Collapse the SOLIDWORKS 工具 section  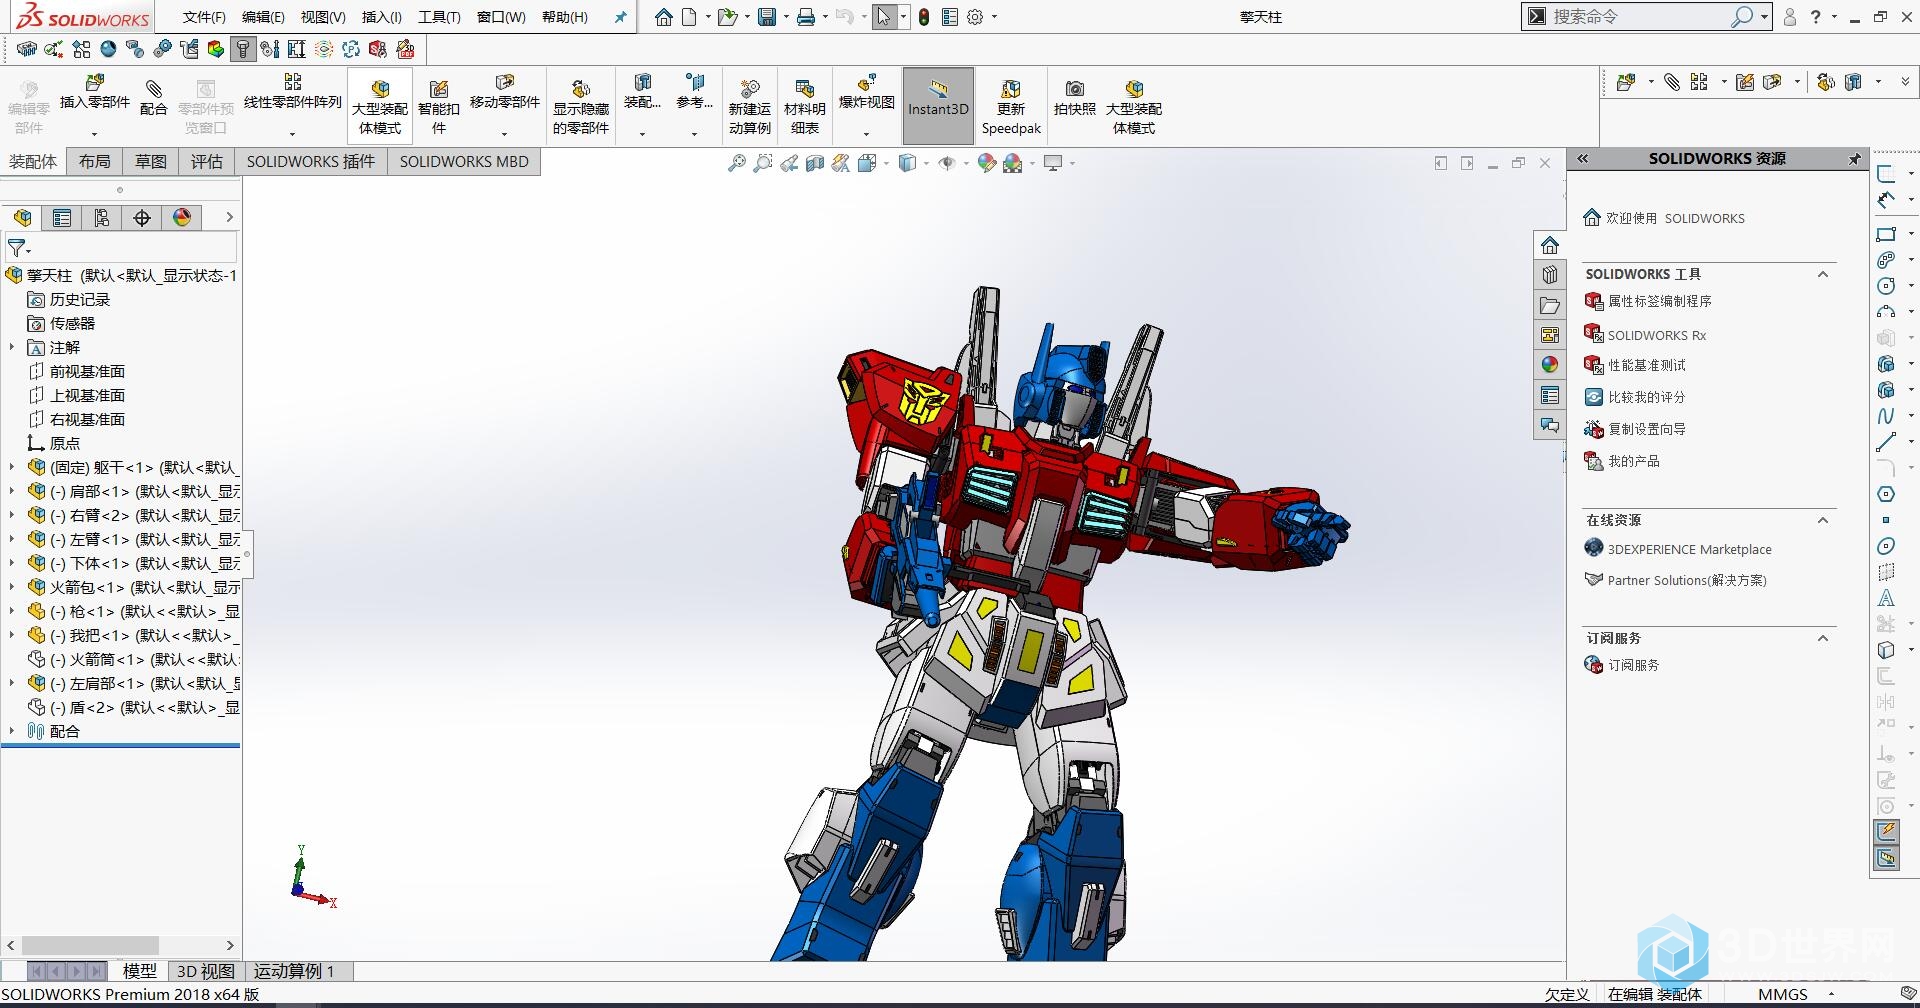tap(1823, 274)
